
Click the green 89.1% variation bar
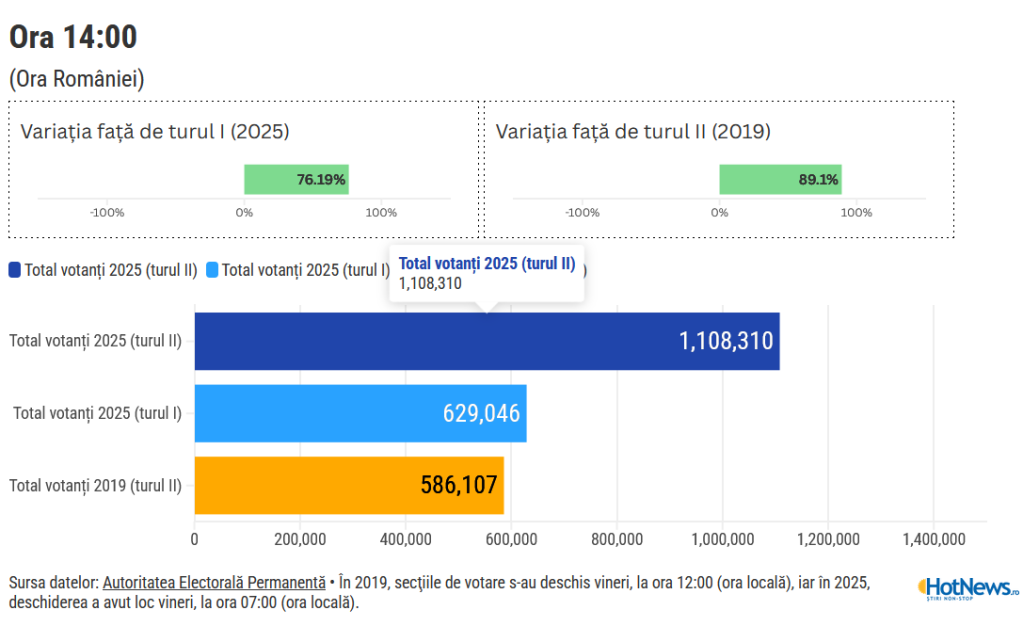780,180
